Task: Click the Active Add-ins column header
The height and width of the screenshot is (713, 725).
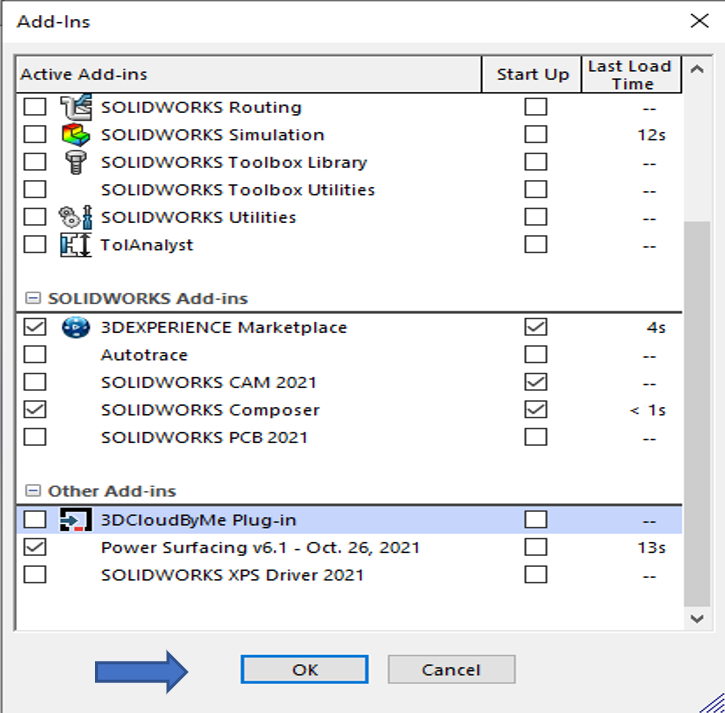Action: tap(250, 75)
